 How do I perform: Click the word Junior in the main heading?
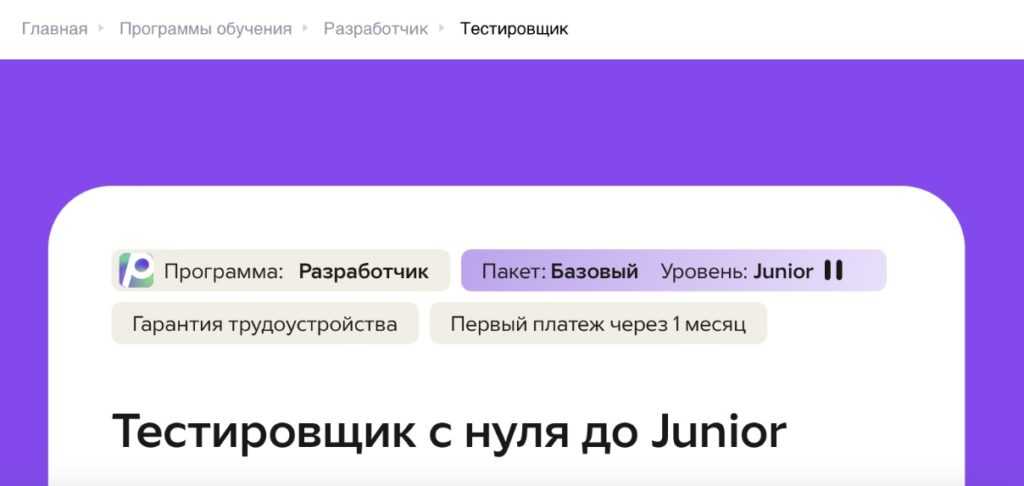(718, 431)
